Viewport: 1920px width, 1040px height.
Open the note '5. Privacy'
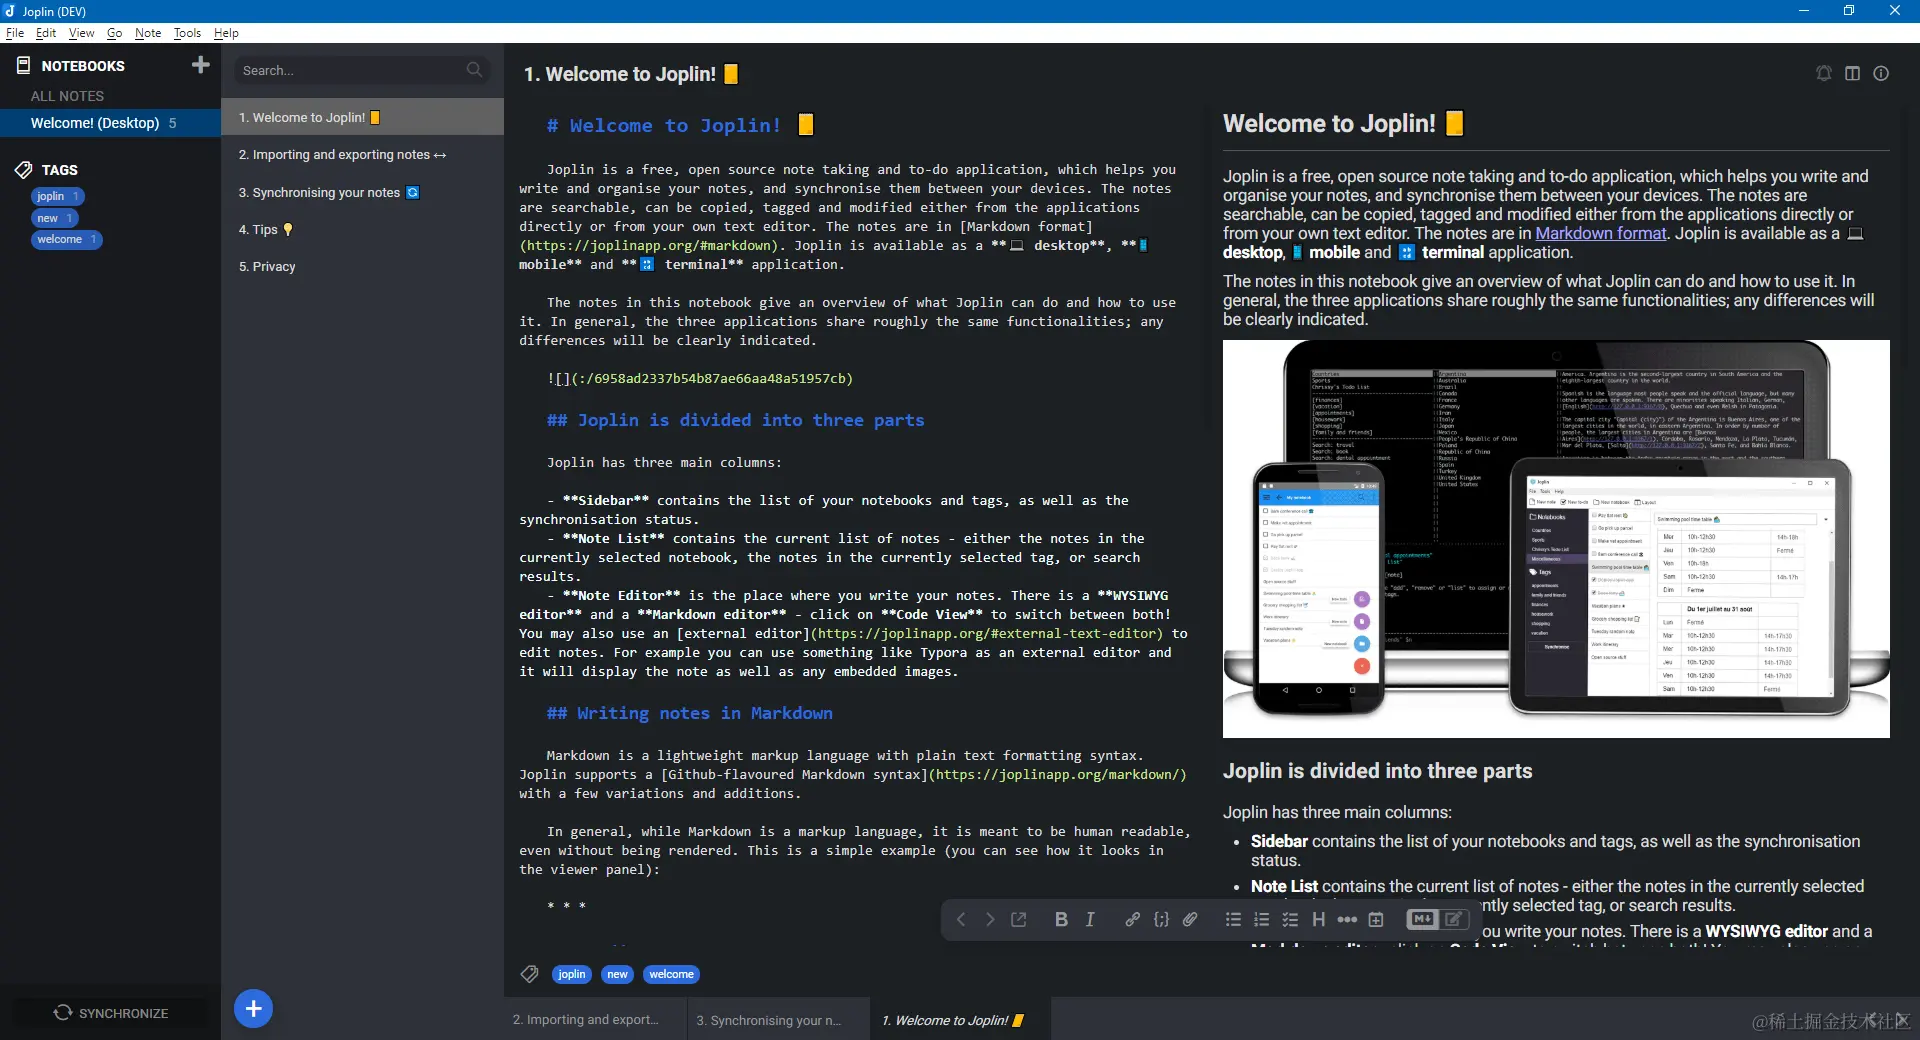click(362, 266)
